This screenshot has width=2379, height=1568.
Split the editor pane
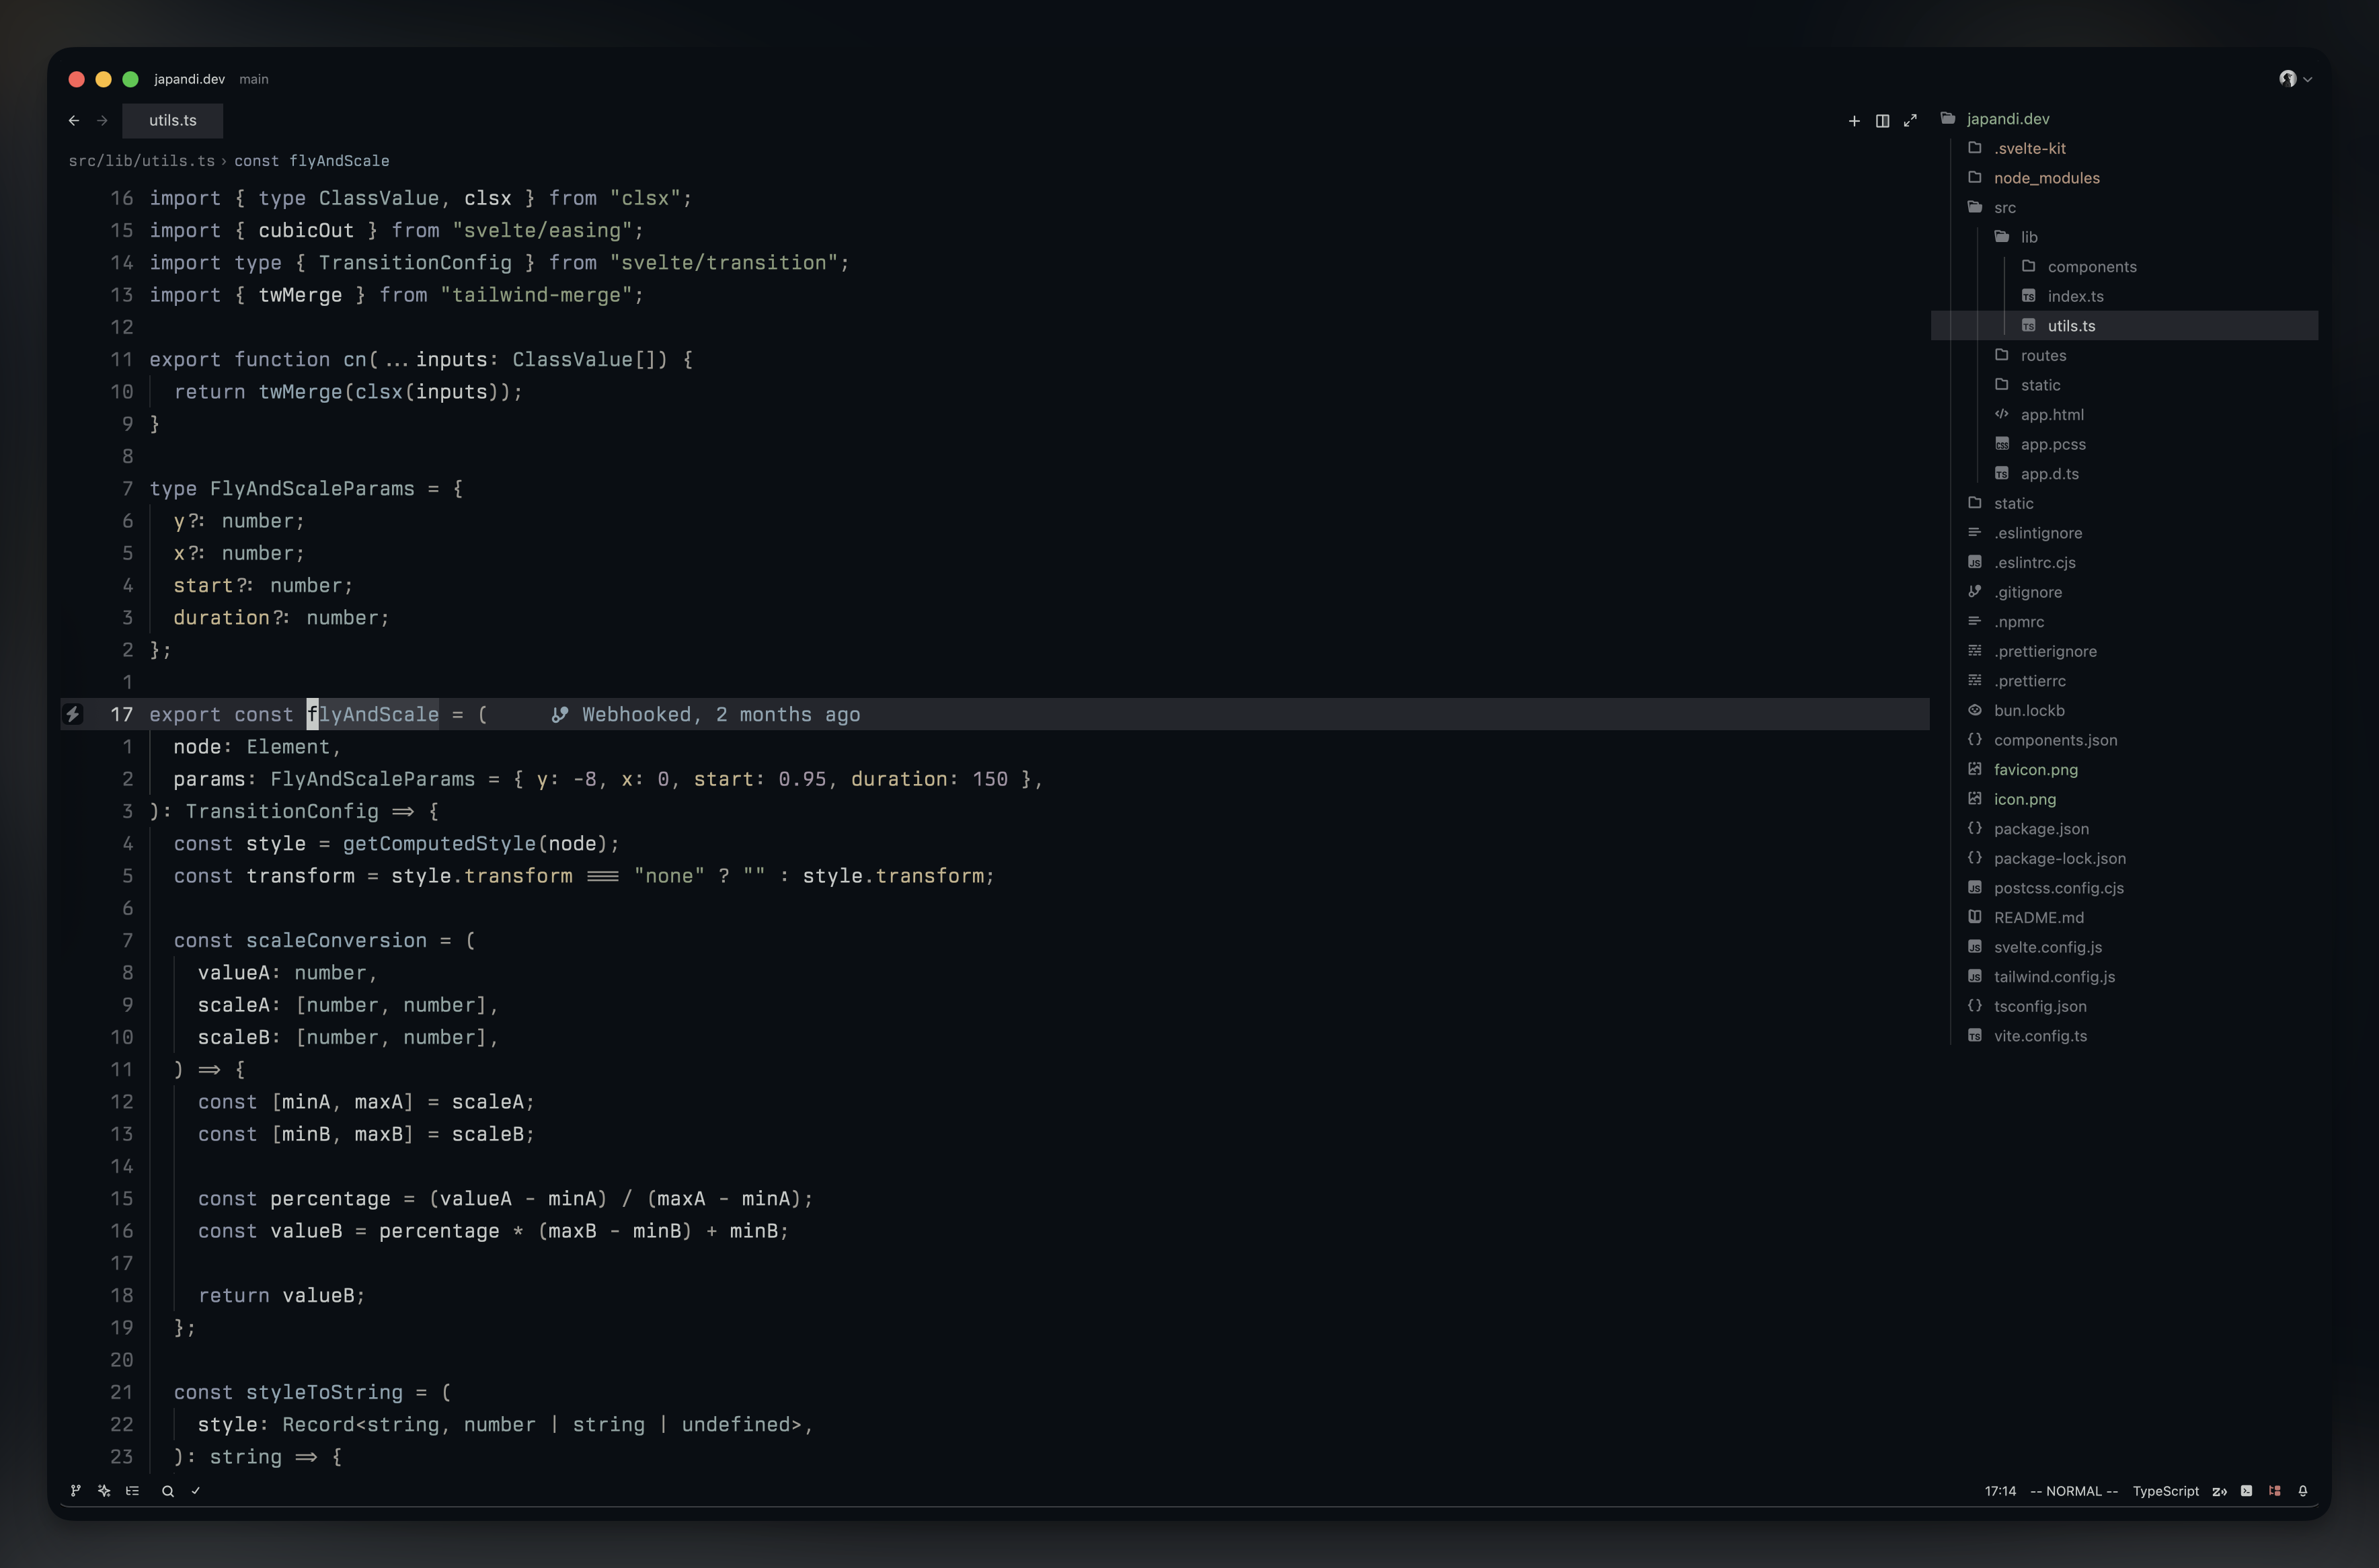click(1882, 120)
